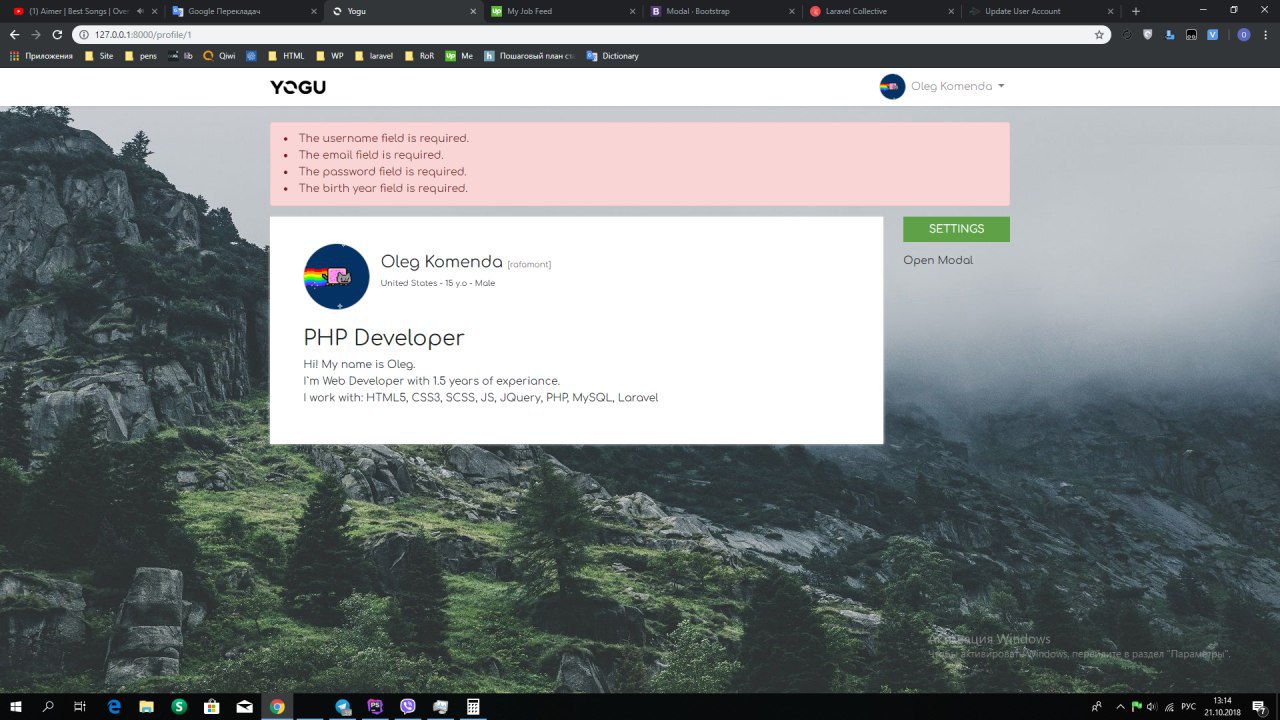The width and height of the screenshot is (1280, 720).
Task: Open the lib bookmark
Action: (x=180, y=56)
